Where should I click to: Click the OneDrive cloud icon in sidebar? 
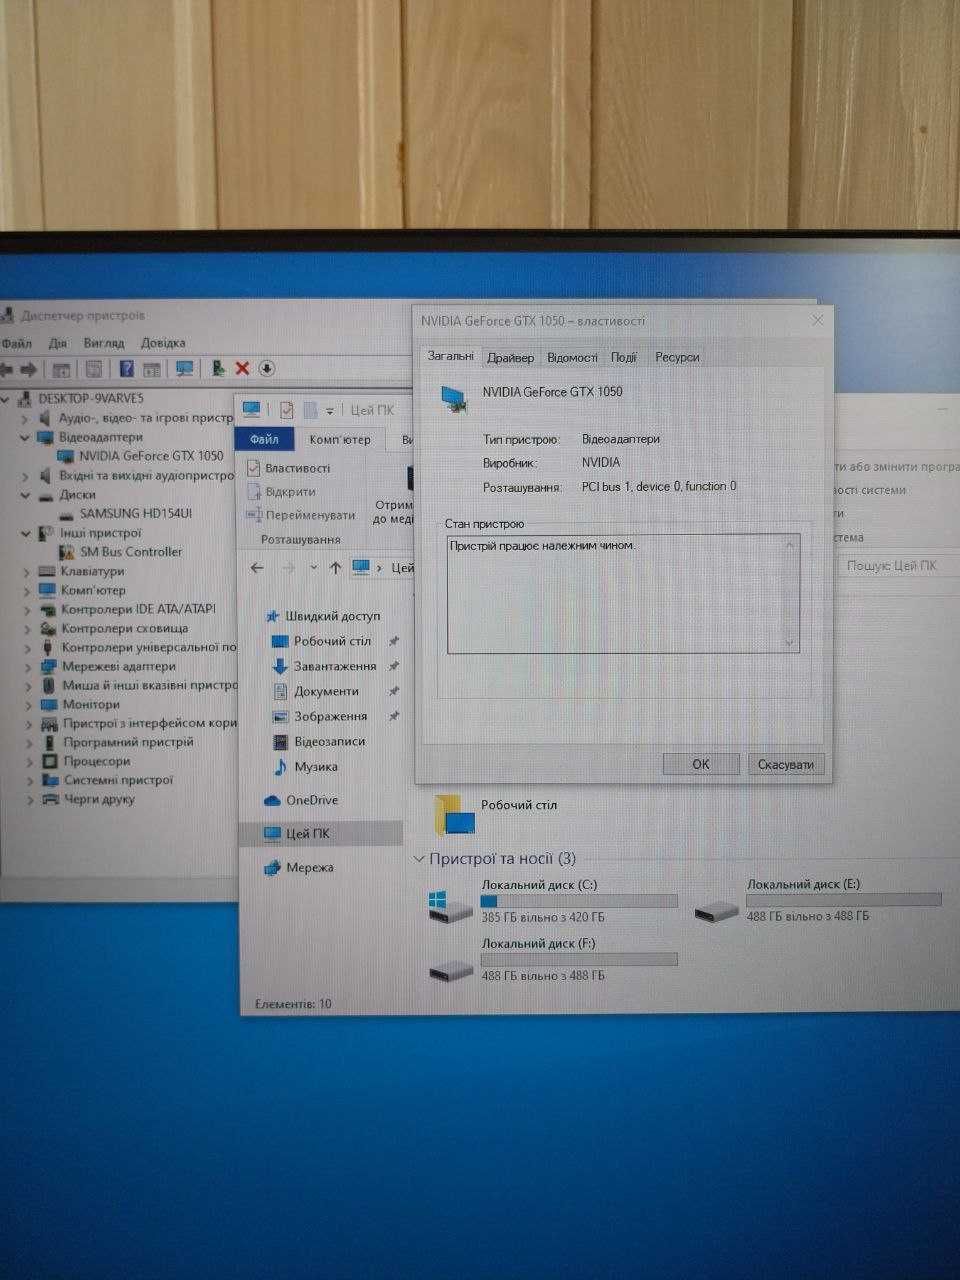click(272, 801)
